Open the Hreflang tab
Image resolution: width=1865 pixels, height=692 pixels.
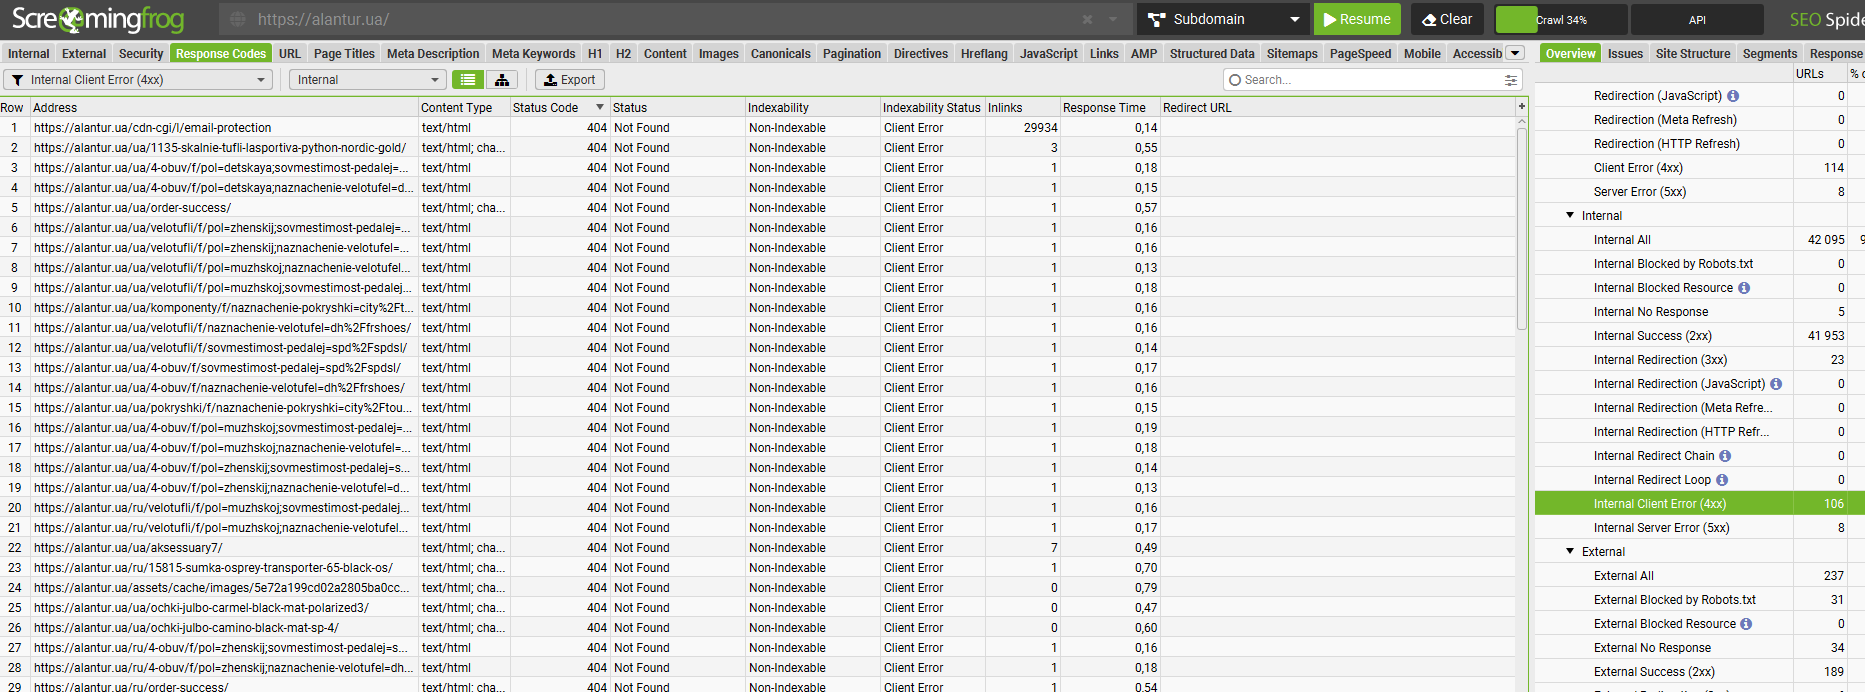(984, 54)
